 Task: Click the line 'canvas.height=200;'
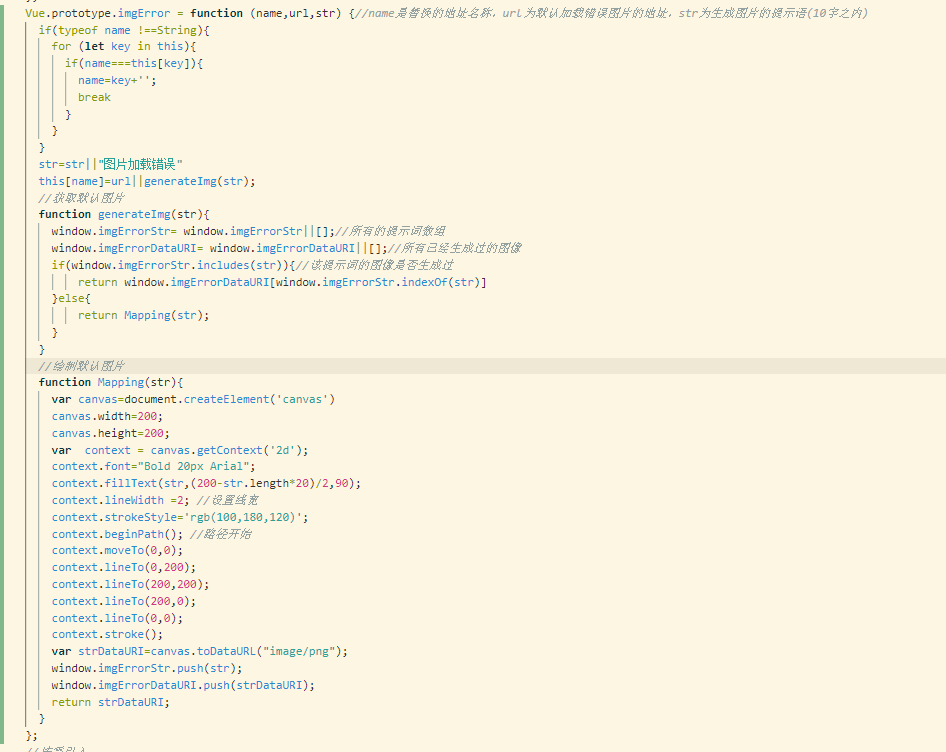pyautogui.click(x=110, y=433)
